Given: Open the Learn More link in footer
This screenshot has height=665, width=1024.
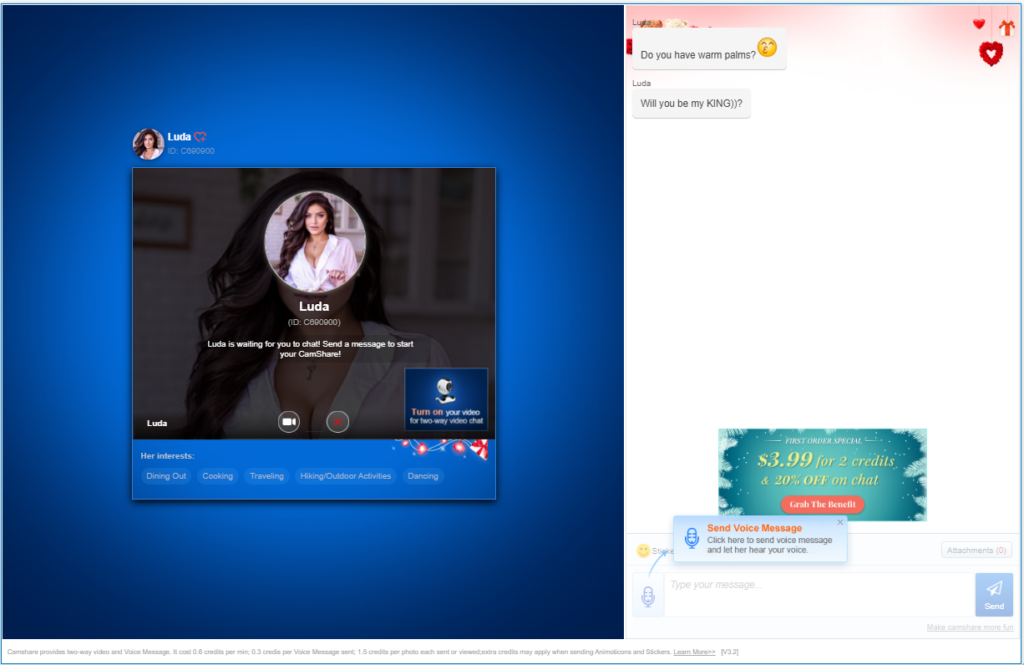Looking at the screenshot, I should (x=694, y=651).
